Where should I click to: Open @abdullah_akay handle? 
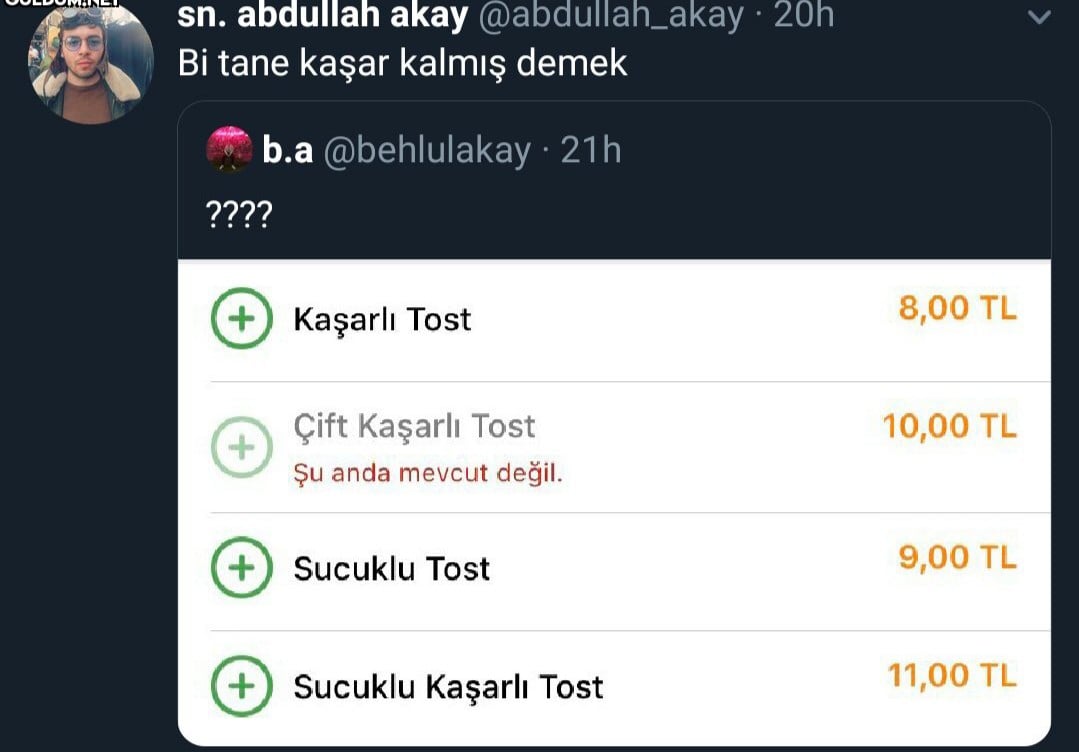tap(611, 15)
